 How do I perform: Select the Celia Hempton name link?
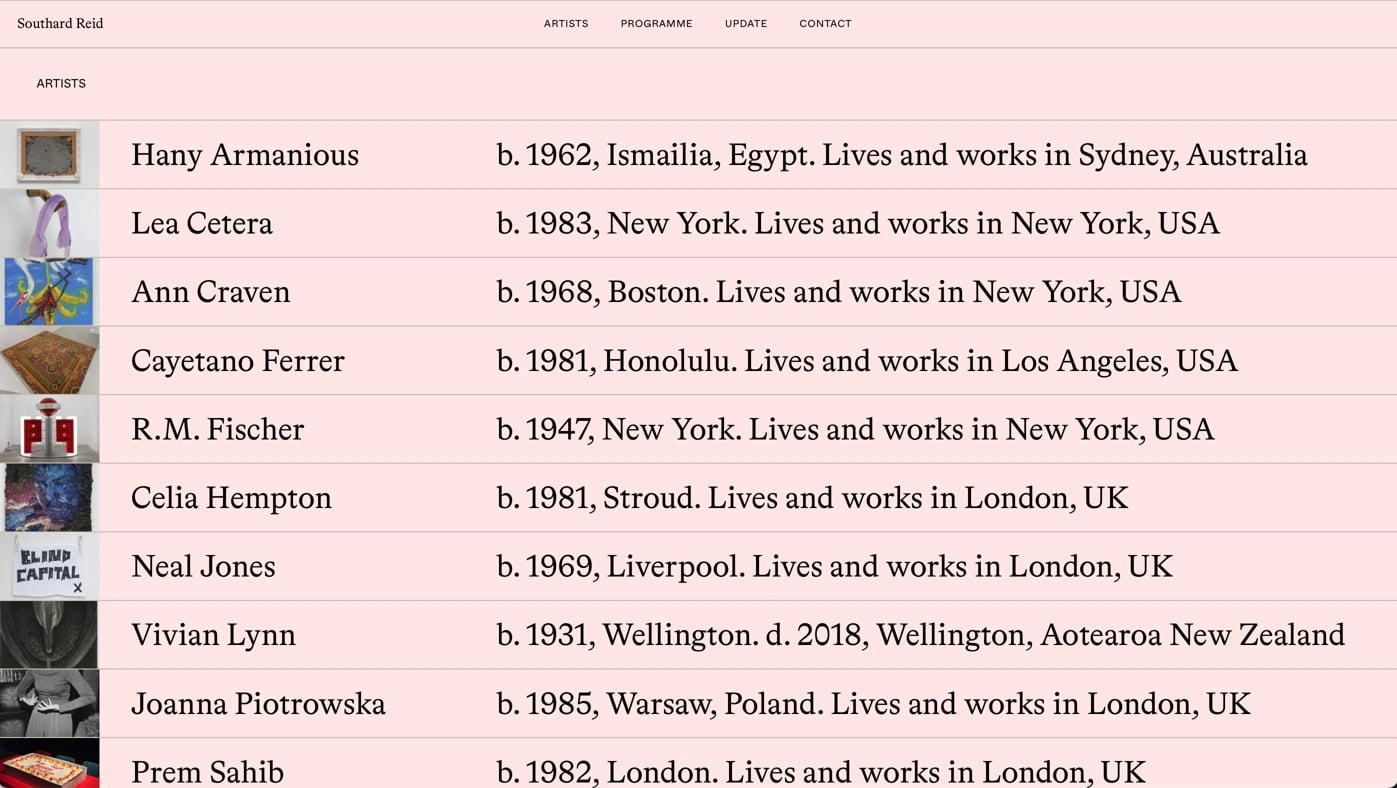(x=231, y=498)
